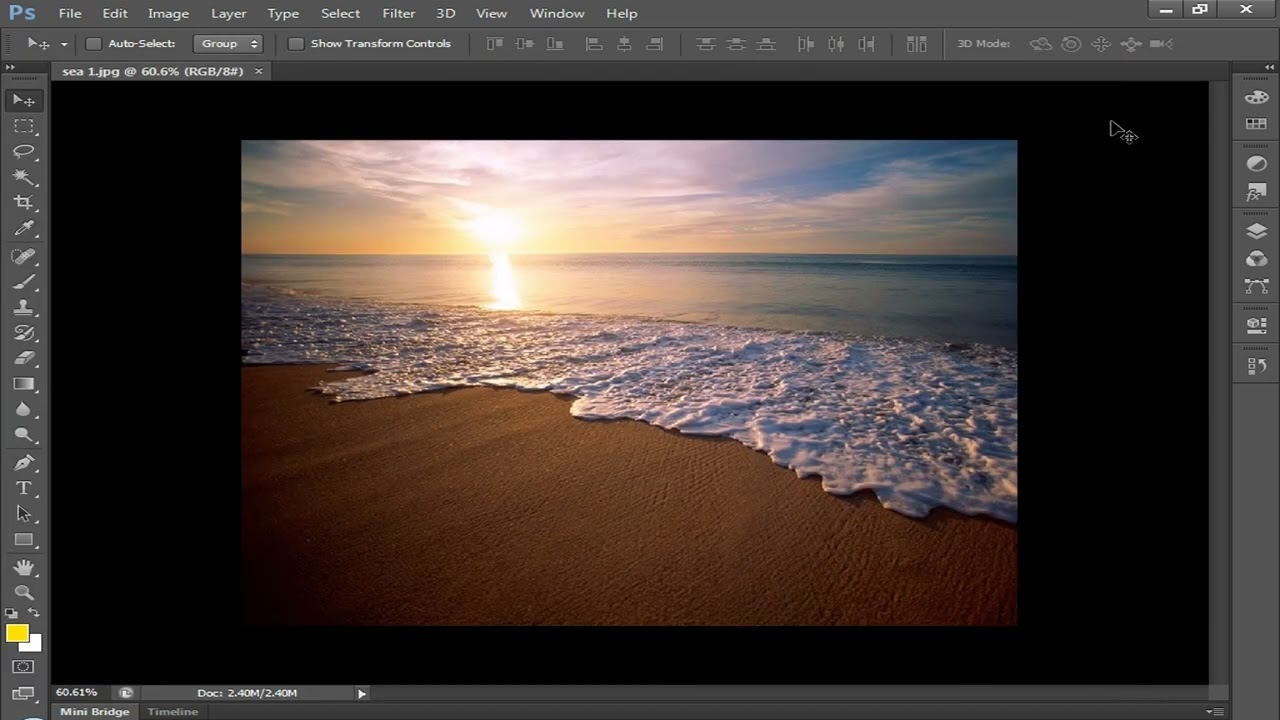Close the sea 1.jpg document tab
This screenshot has width=1280, height=720.
click(258, 71)
